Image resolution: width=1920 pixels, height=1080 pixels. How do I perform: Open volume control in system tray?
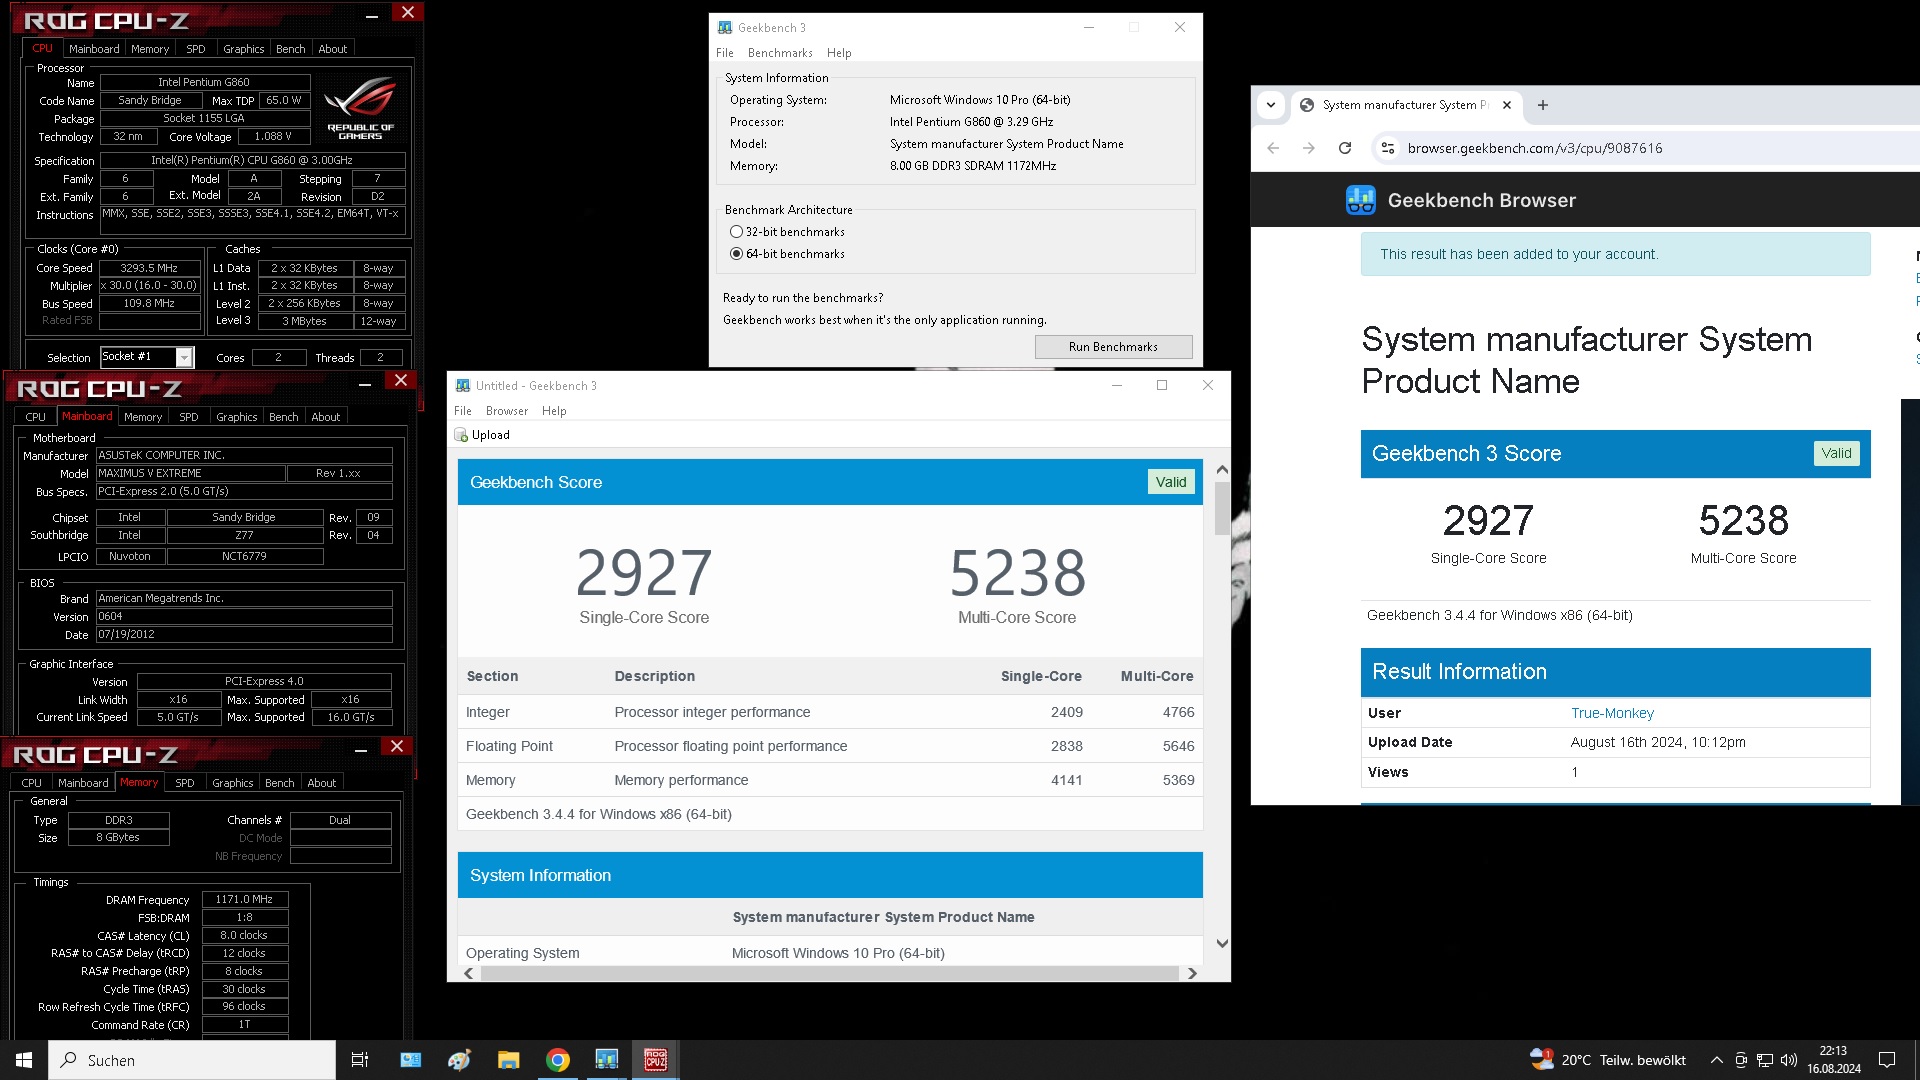point(1789,1060)
